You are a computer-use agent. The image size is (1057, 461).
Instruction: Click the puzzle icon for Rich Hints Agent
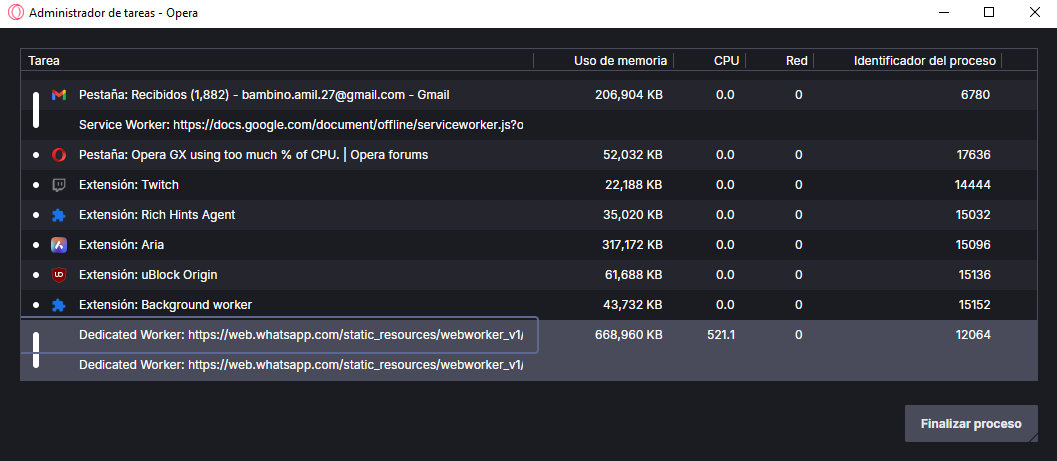pos(59,215)
